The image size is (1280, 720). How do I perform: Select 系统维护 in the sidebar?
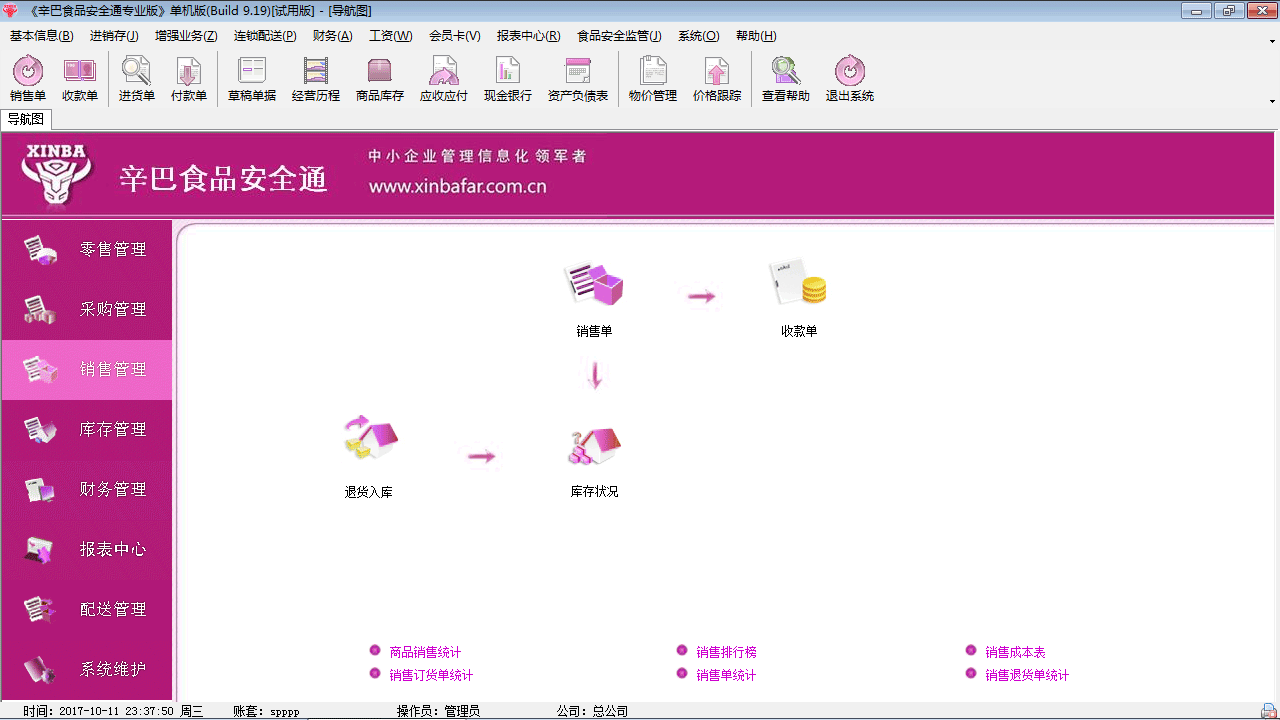click(x=87, y=670)
